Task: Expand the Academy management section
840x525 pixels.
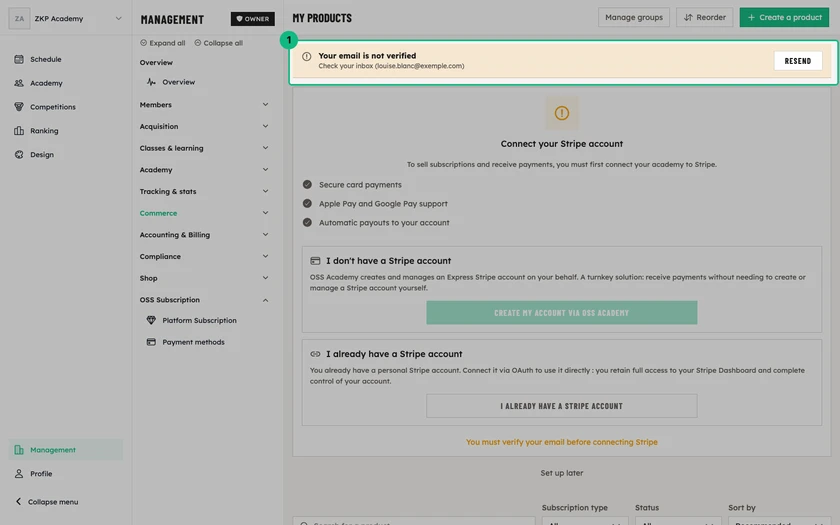Action: [204, 170]
